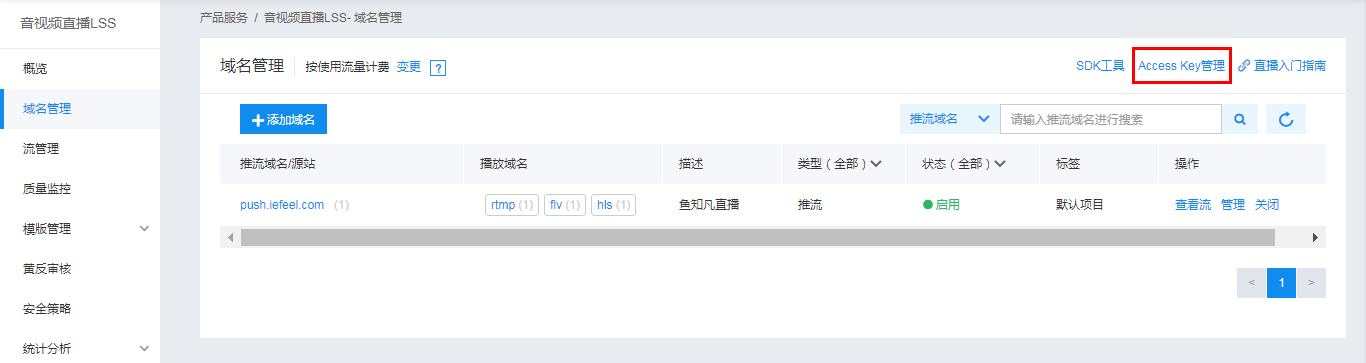Open the SDK工具 link
This screenshot has width=1366, height=363.
pyautogui.click(x=1100, y=66)
